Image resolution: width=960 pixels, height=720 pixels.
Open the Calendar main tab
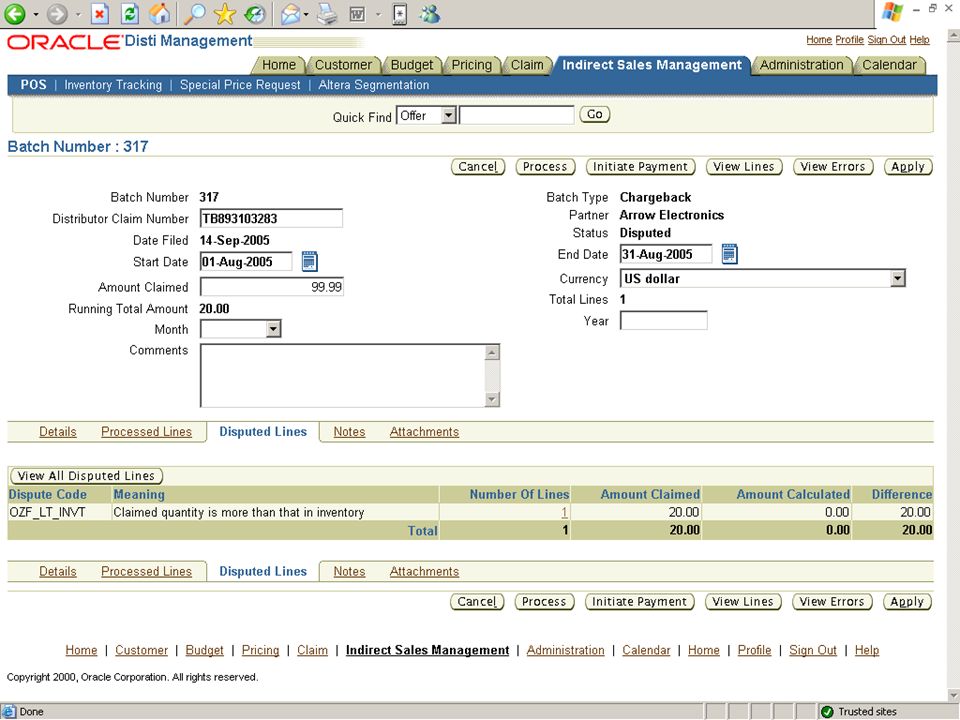tap(889, 65)
